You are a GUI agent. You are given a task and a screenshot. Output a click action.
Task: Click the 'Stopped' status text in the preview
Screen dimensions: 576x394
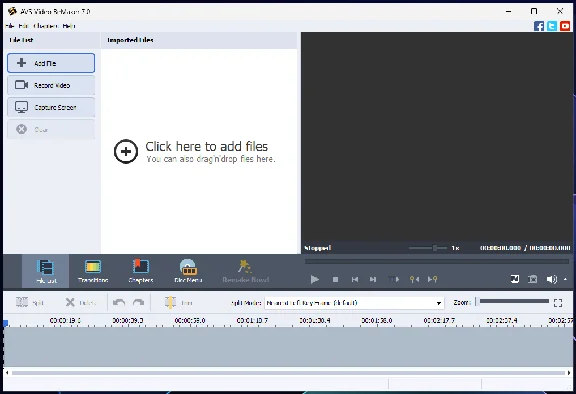(x=317, y=248)
